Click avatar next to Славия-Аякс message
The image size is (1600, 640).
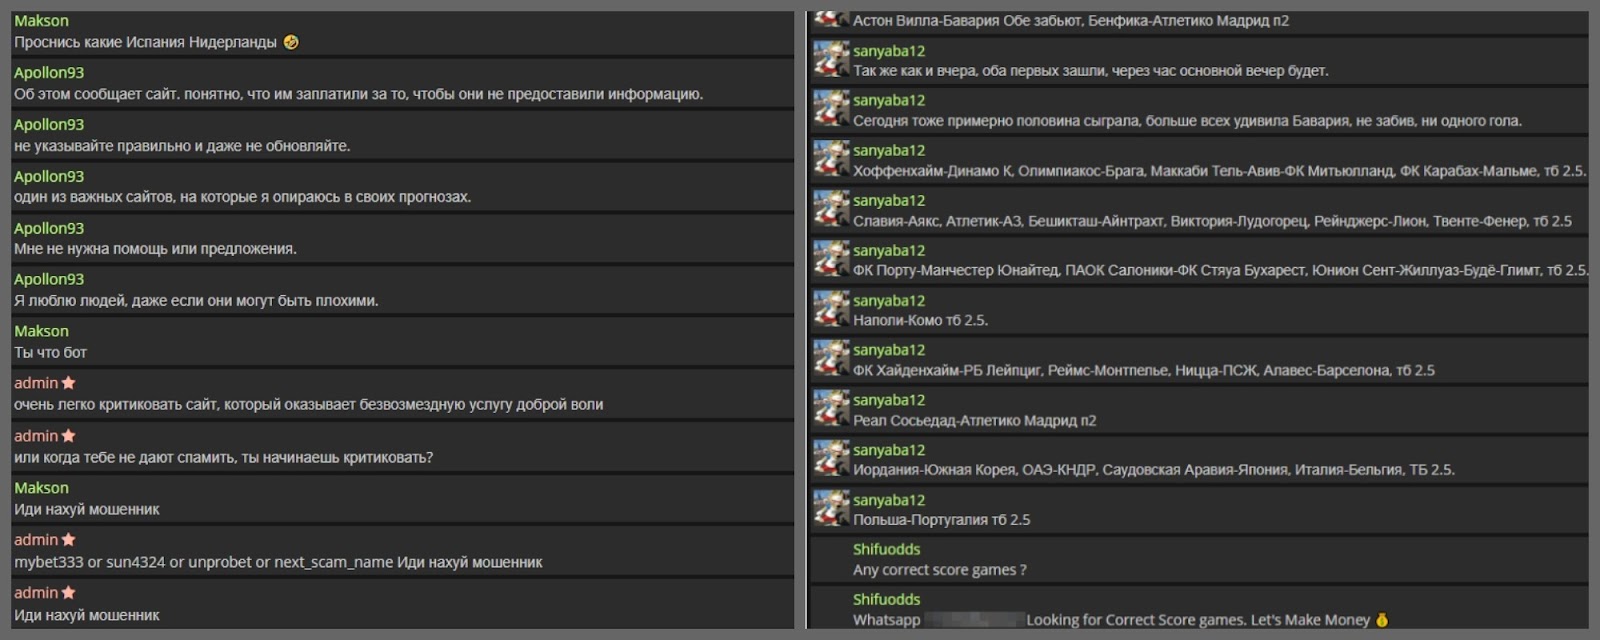831,209
